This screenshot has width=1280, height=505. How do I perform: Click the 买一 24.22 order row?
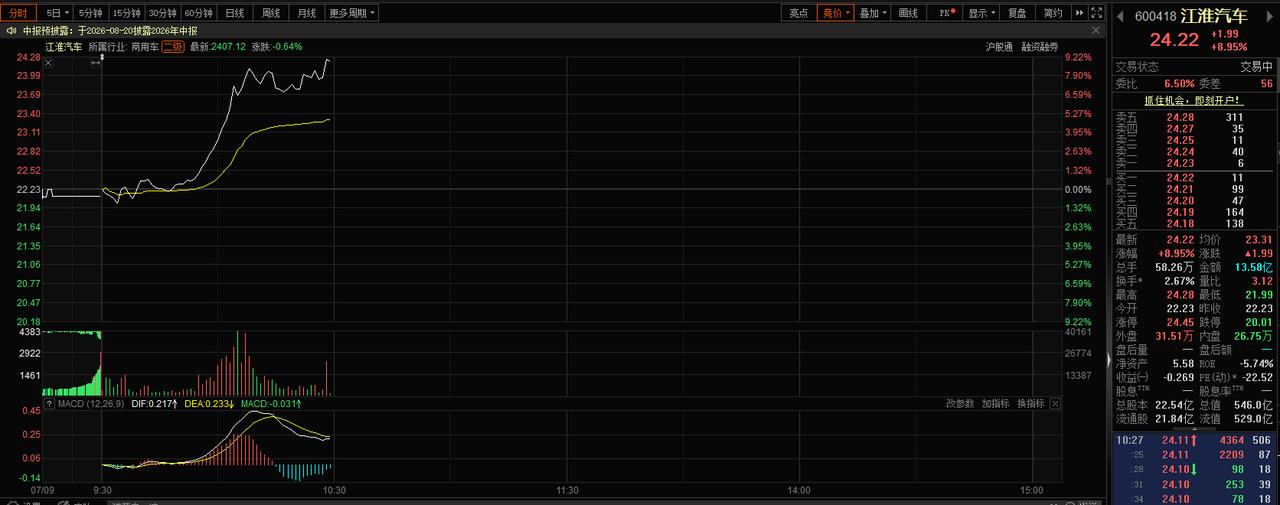(1195, 177)
